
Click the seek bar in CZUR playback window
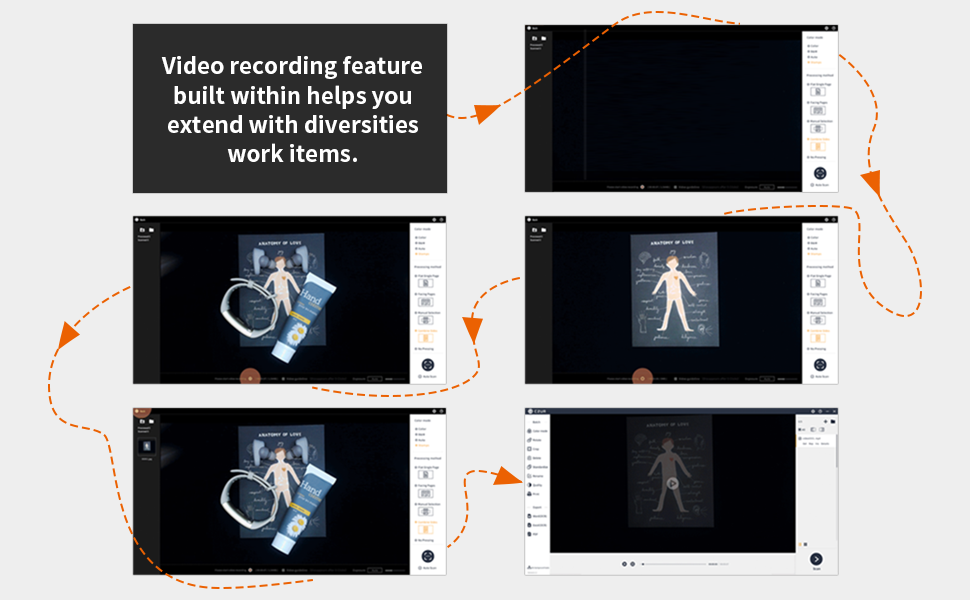675,564
